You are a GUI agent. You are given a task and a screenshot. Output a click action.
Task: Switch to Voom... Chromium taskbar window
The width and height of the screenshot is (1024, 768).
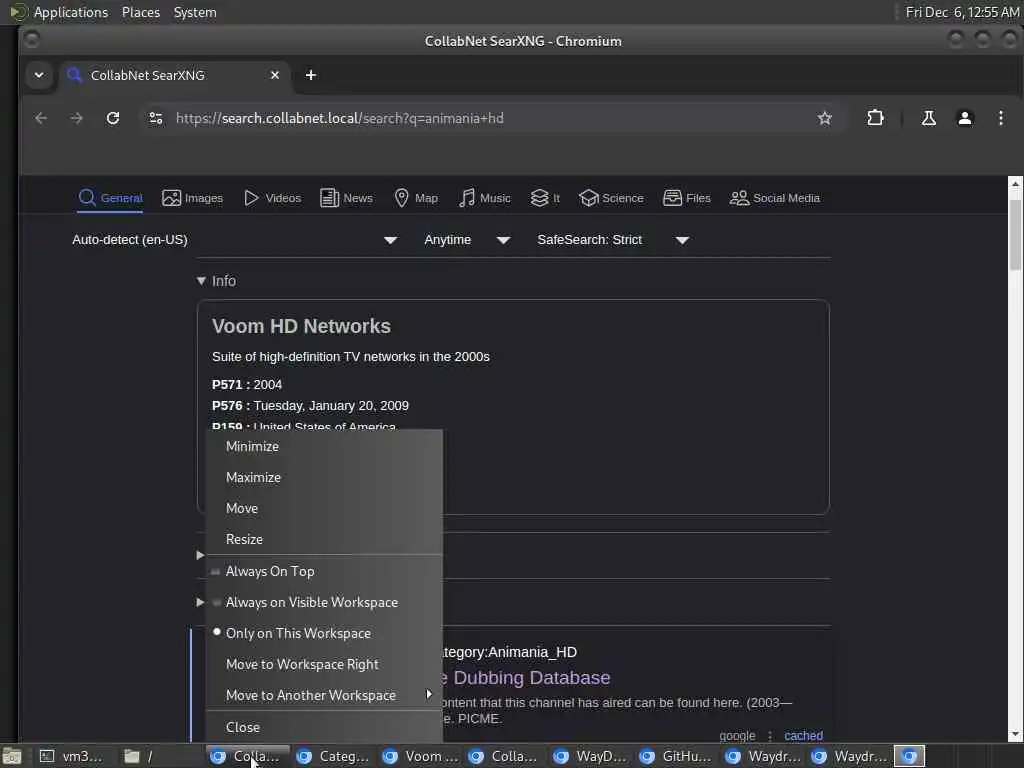tap(420, 756)
